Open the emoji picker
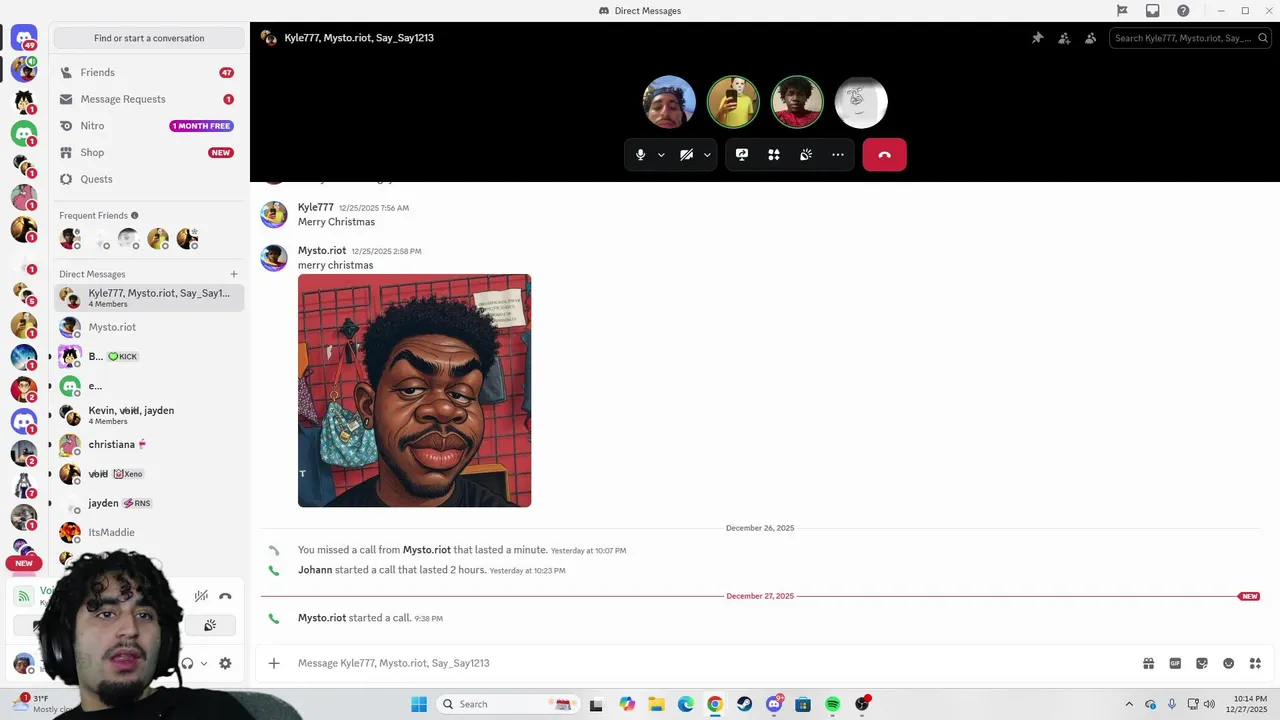1280x720 pixels. tap(1228, 663)
